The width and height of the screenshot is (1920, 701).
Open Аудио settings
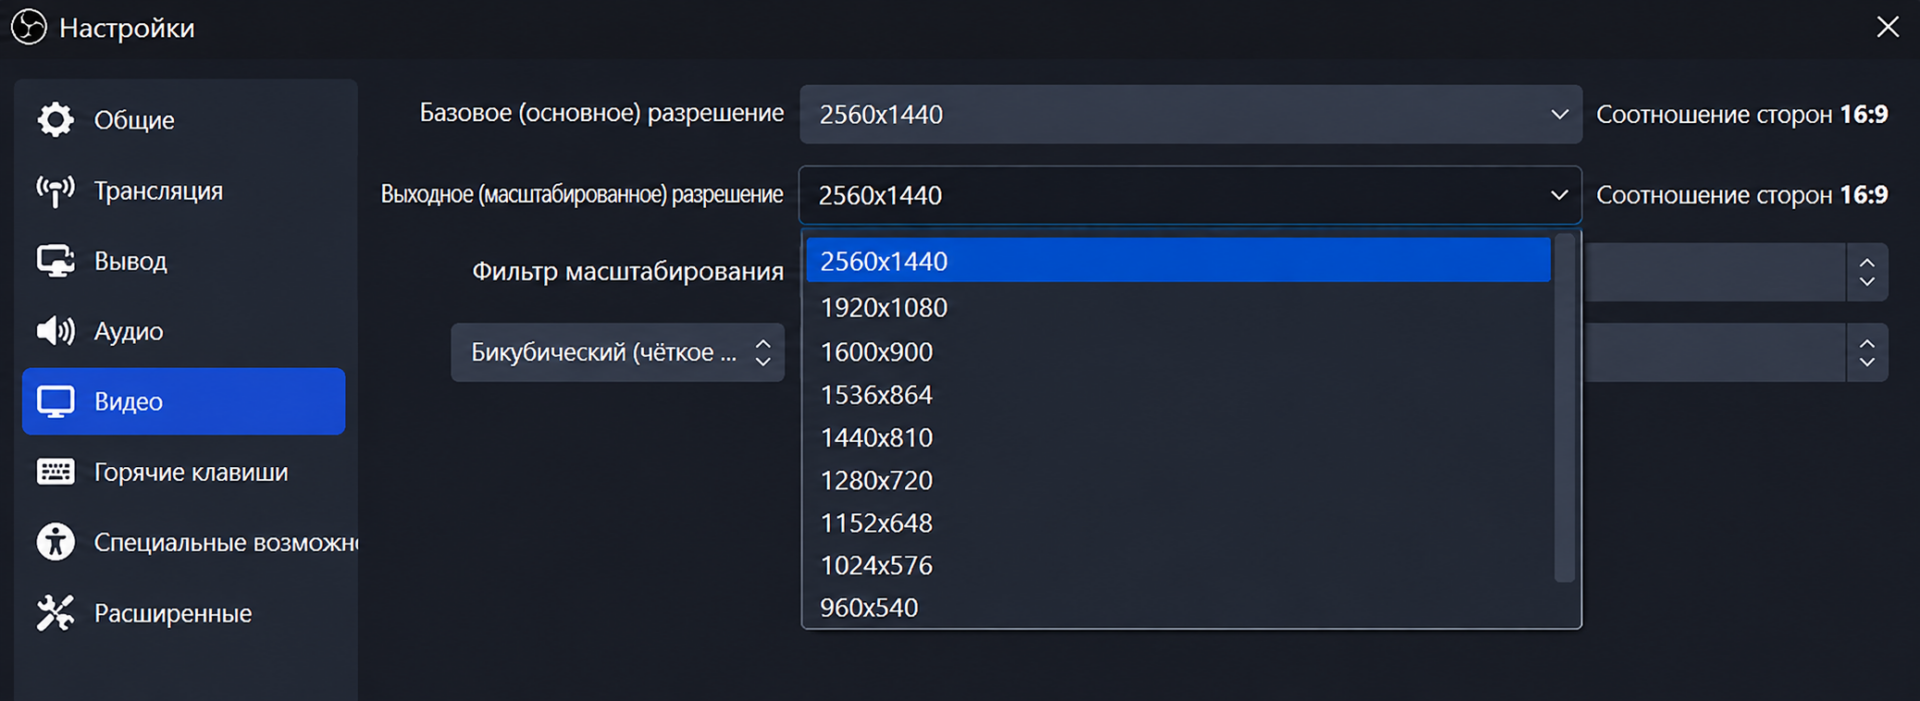tap(184, 331)
